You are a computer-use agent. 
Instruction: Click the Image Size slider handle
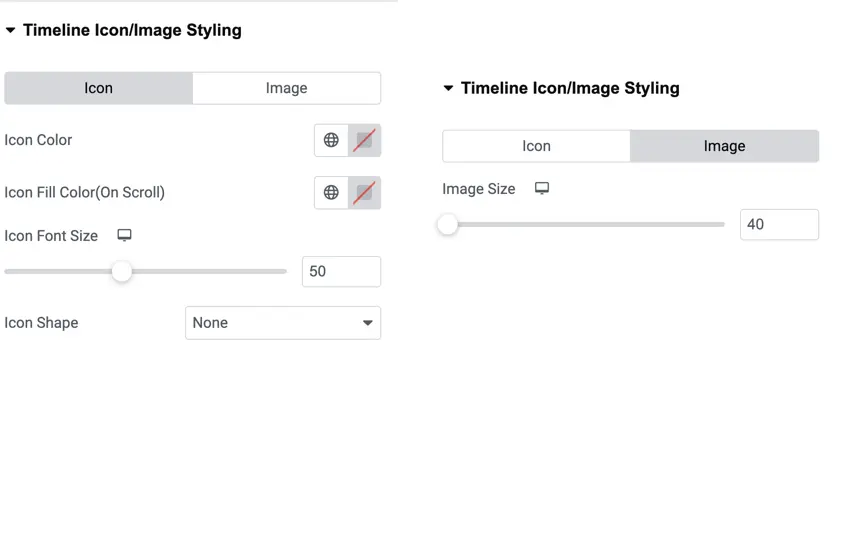tap(447, 224)
